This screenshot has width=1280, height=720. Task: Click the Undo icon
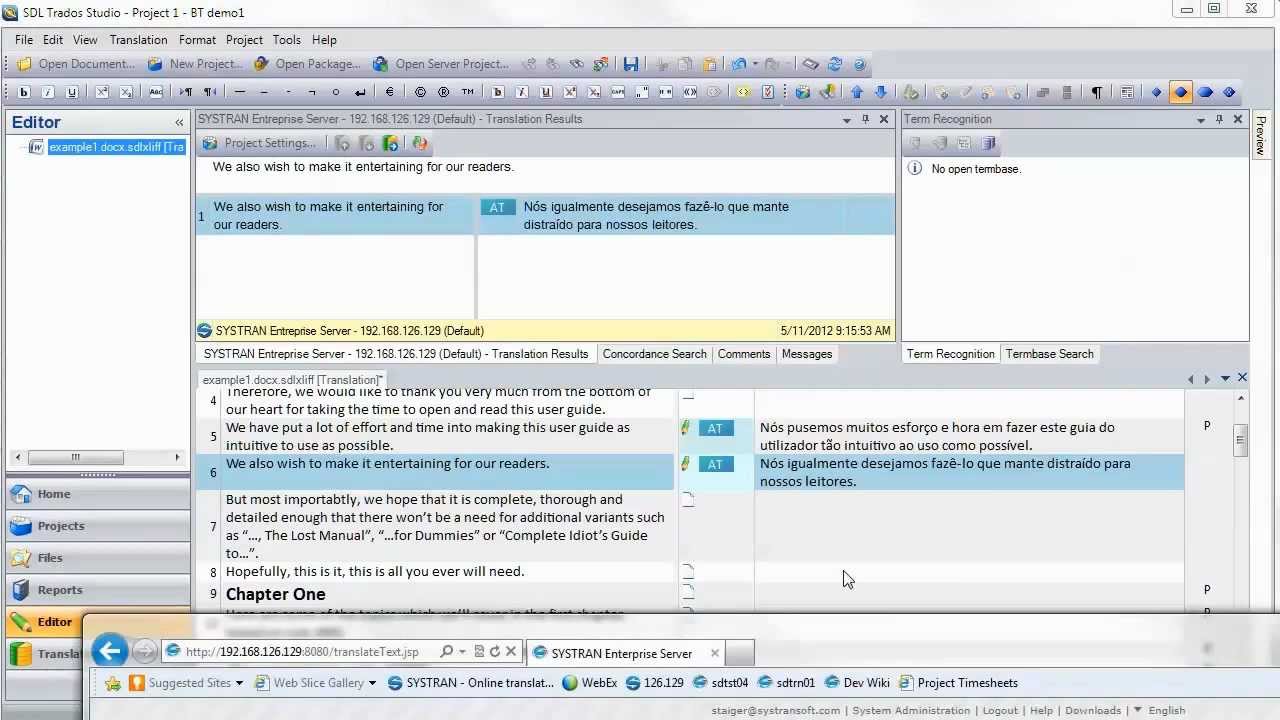pos(738,64)
